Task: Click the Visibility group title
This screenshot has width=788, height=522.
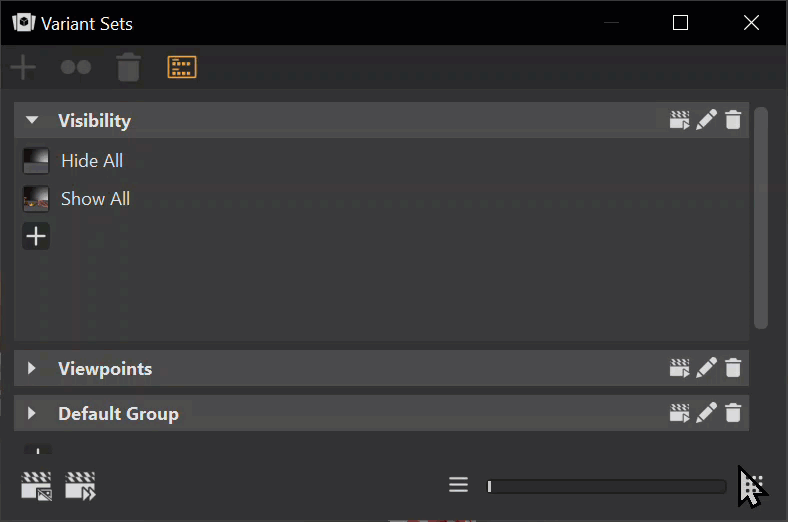Action: tap(94, 121)
